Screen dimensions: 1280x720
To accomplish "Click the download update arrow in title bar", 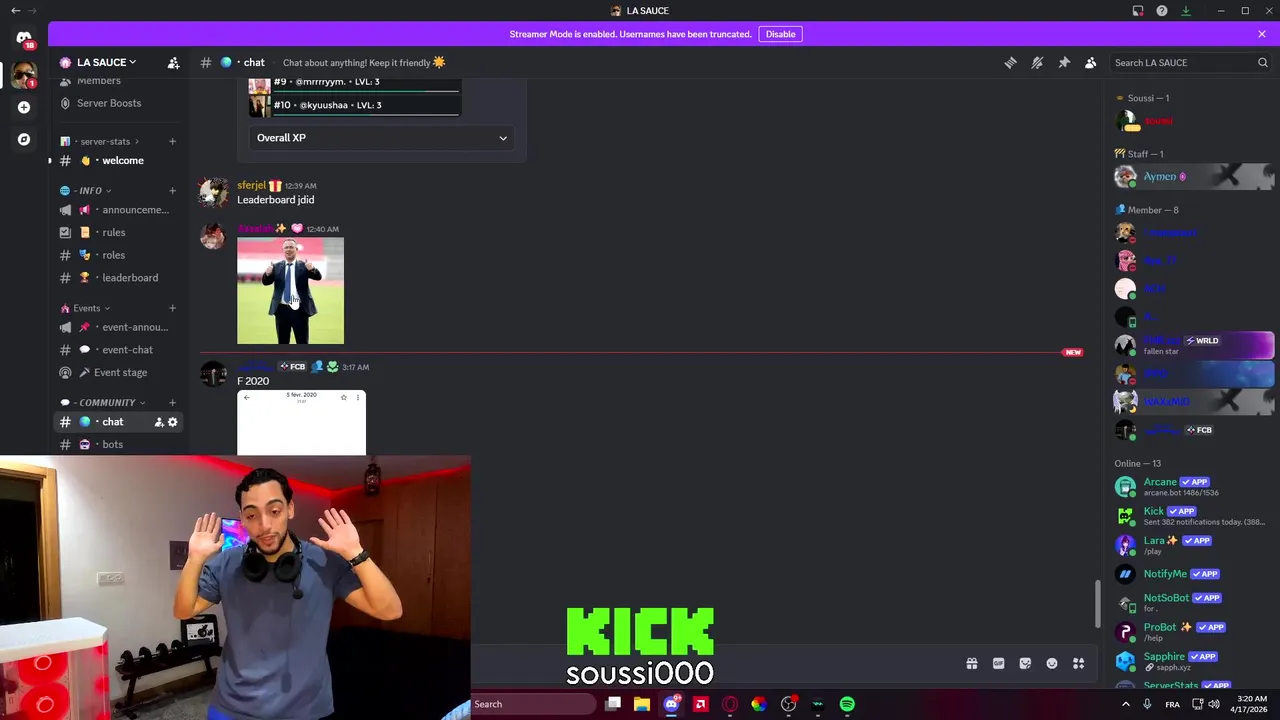I will (1186, 10).
